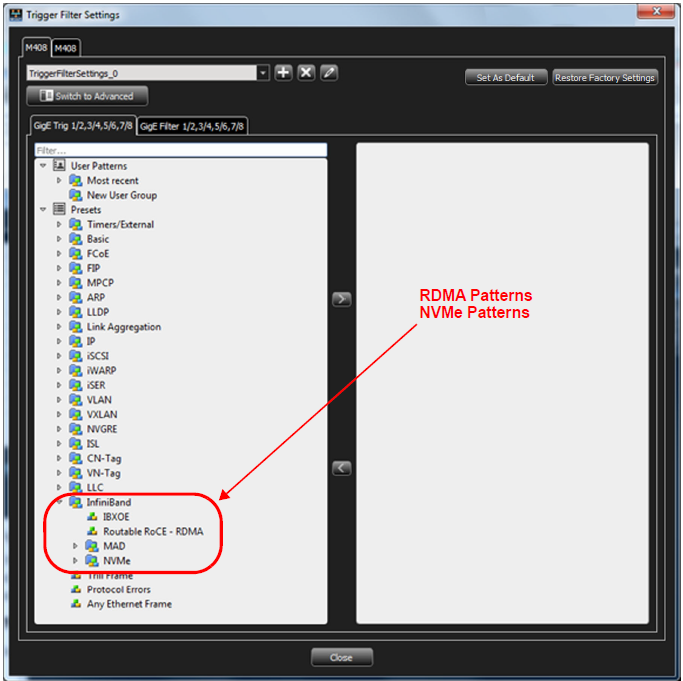This screenshot has width=683, height=681.
Task: Click the IBXOE pattern icon
Action: point(92,517)
